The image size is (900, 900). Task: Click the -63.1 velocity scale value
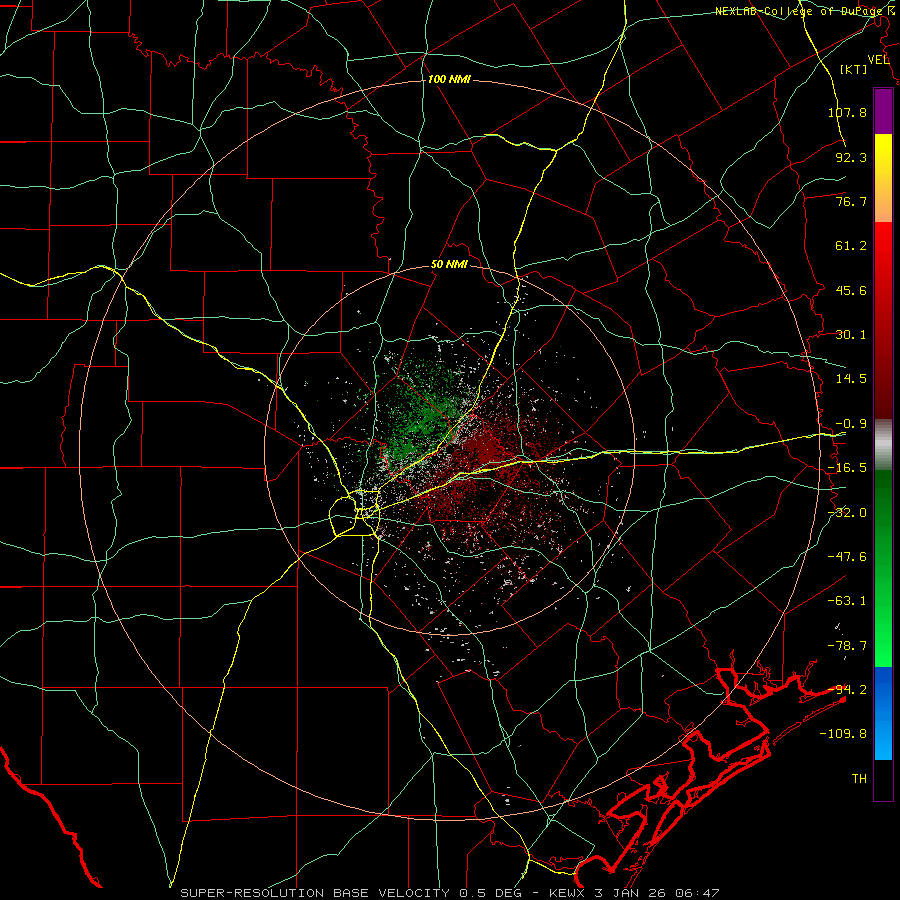847,601
